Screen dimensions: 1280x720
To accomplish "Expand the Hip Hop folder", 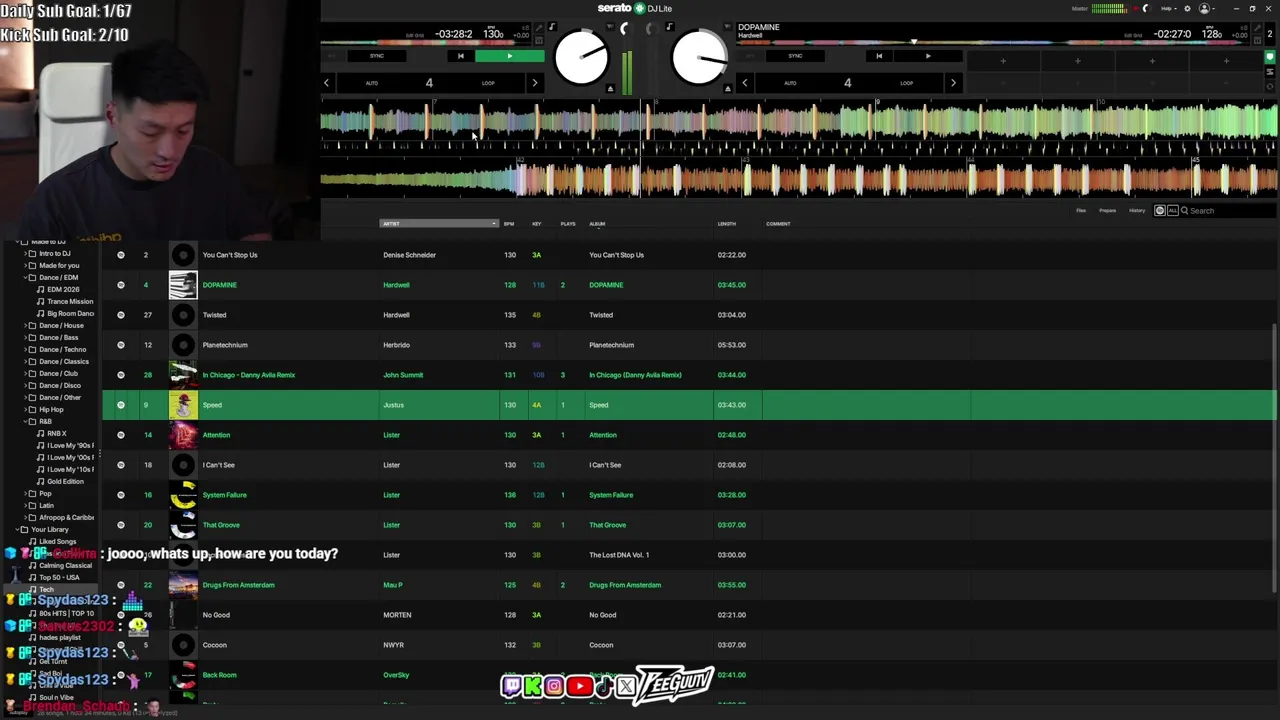I will coord(25,410).
